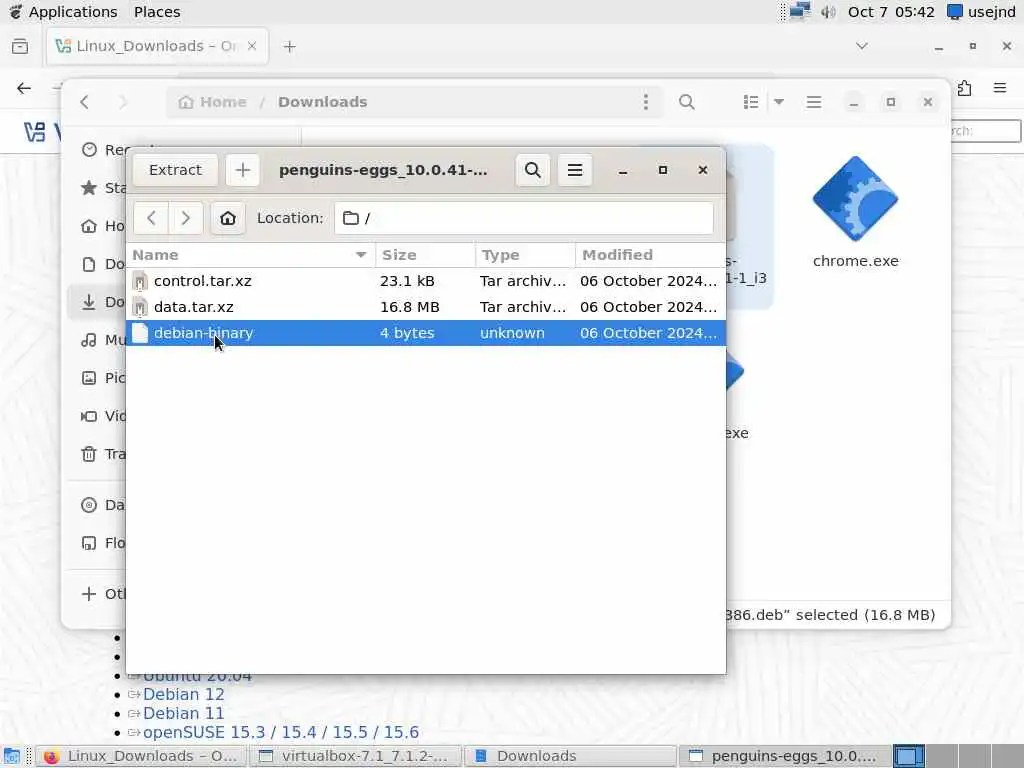Open search in the archive manager header
1024x768 pixels.
click(532, 170)
